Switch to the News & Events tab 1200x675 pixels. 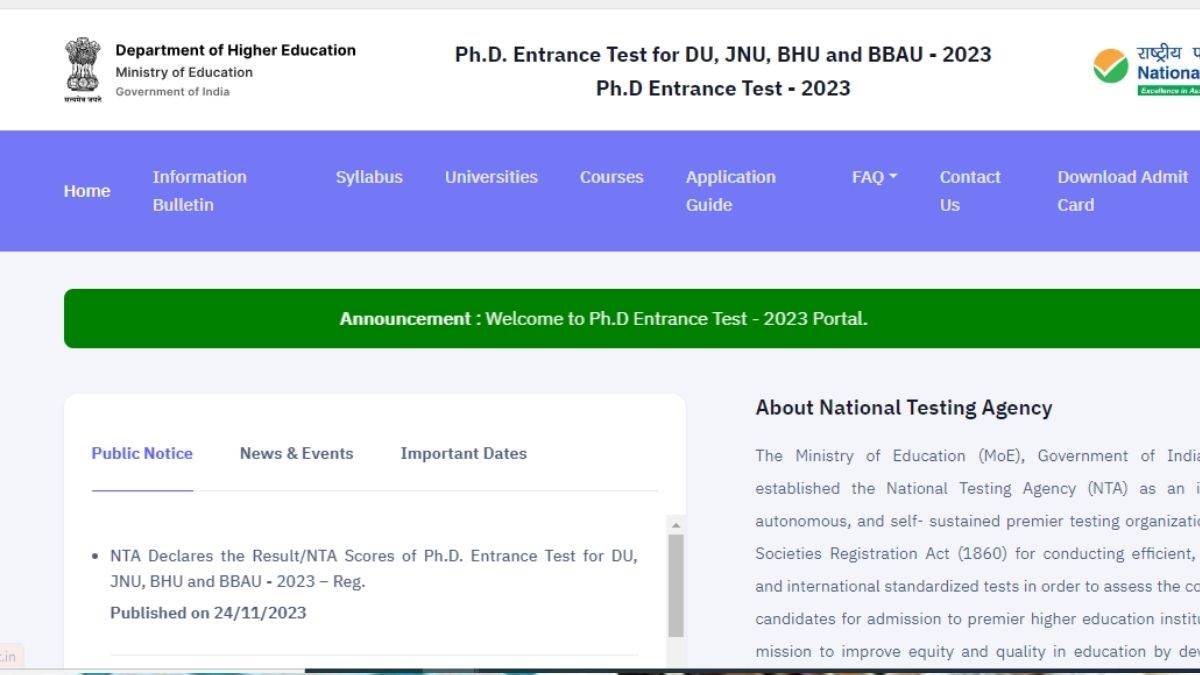tap(296, 453)
